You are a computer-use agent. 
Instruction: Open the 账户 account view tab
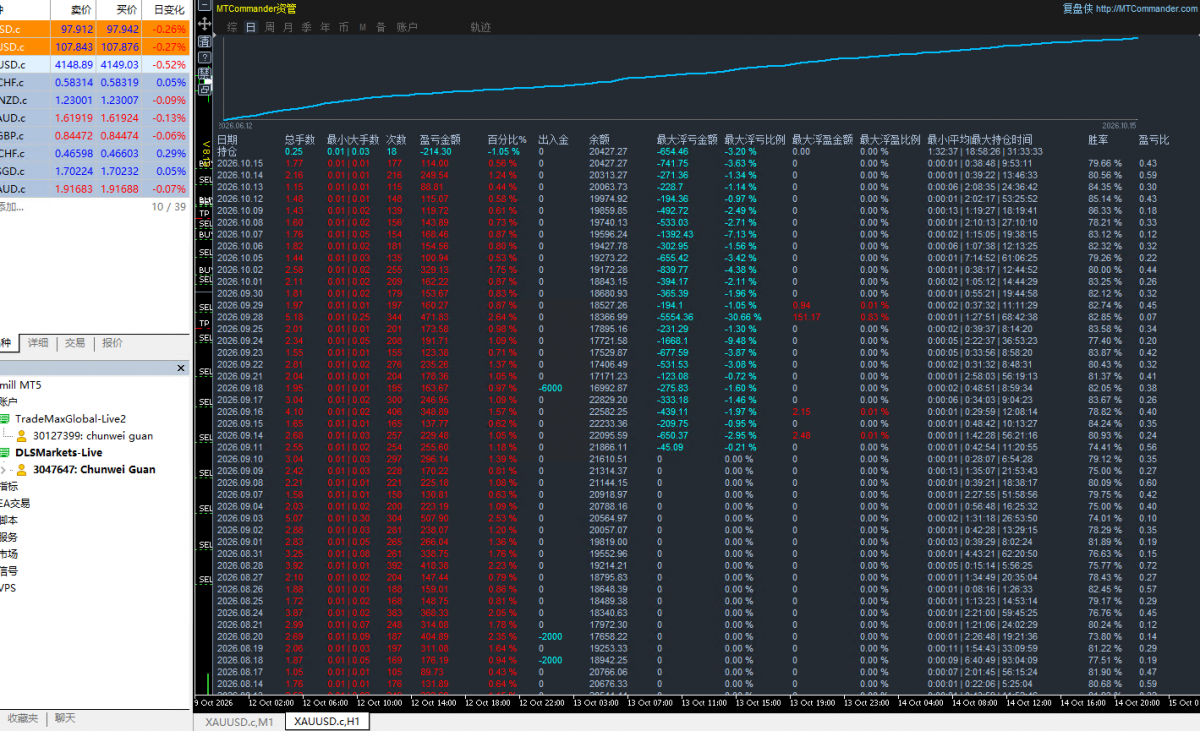(408, 27)
